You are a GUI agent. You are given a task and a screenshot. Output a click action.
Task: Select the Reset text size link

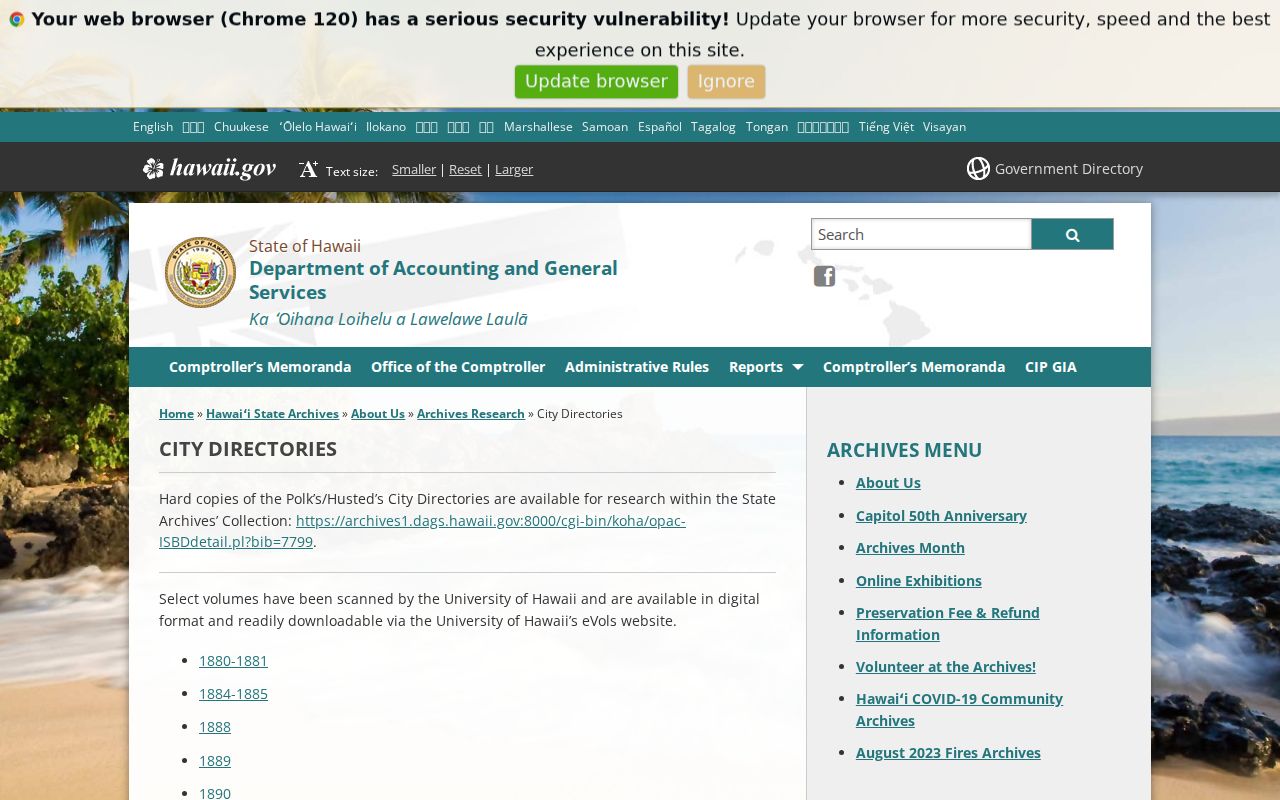pyautogui.click(x=465, y=169)
